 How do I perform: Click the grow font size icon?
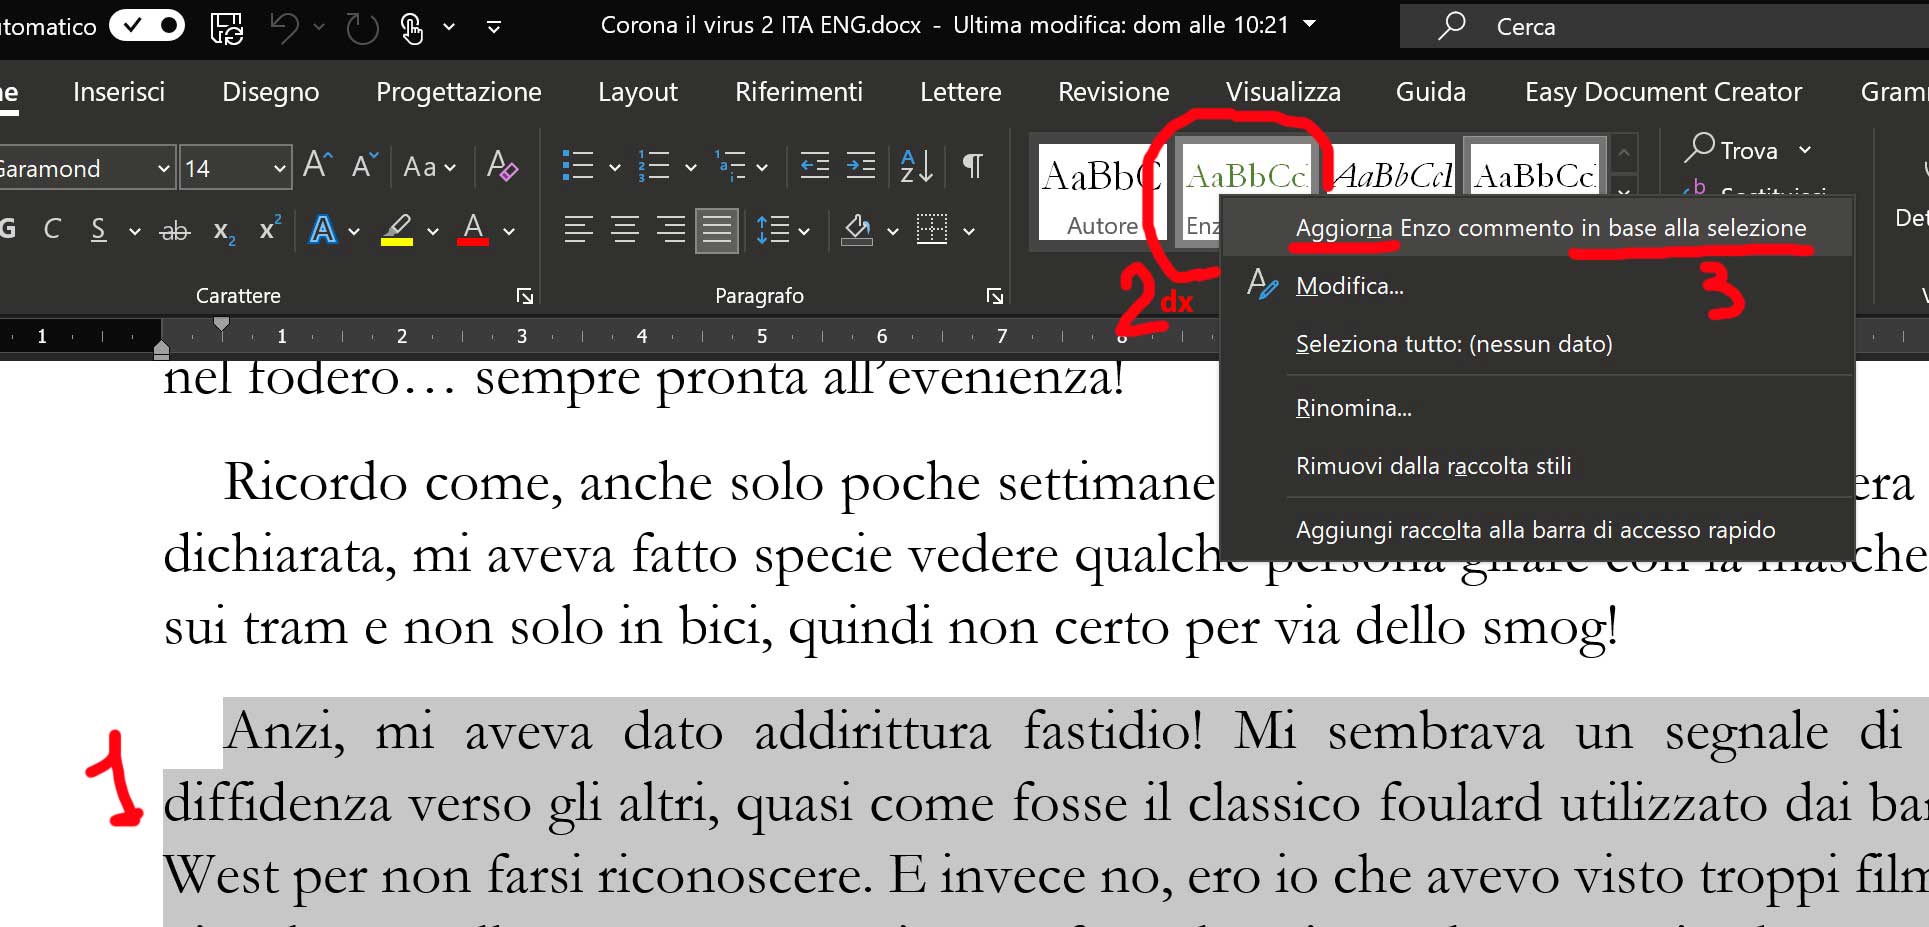(x=317, y=165)
